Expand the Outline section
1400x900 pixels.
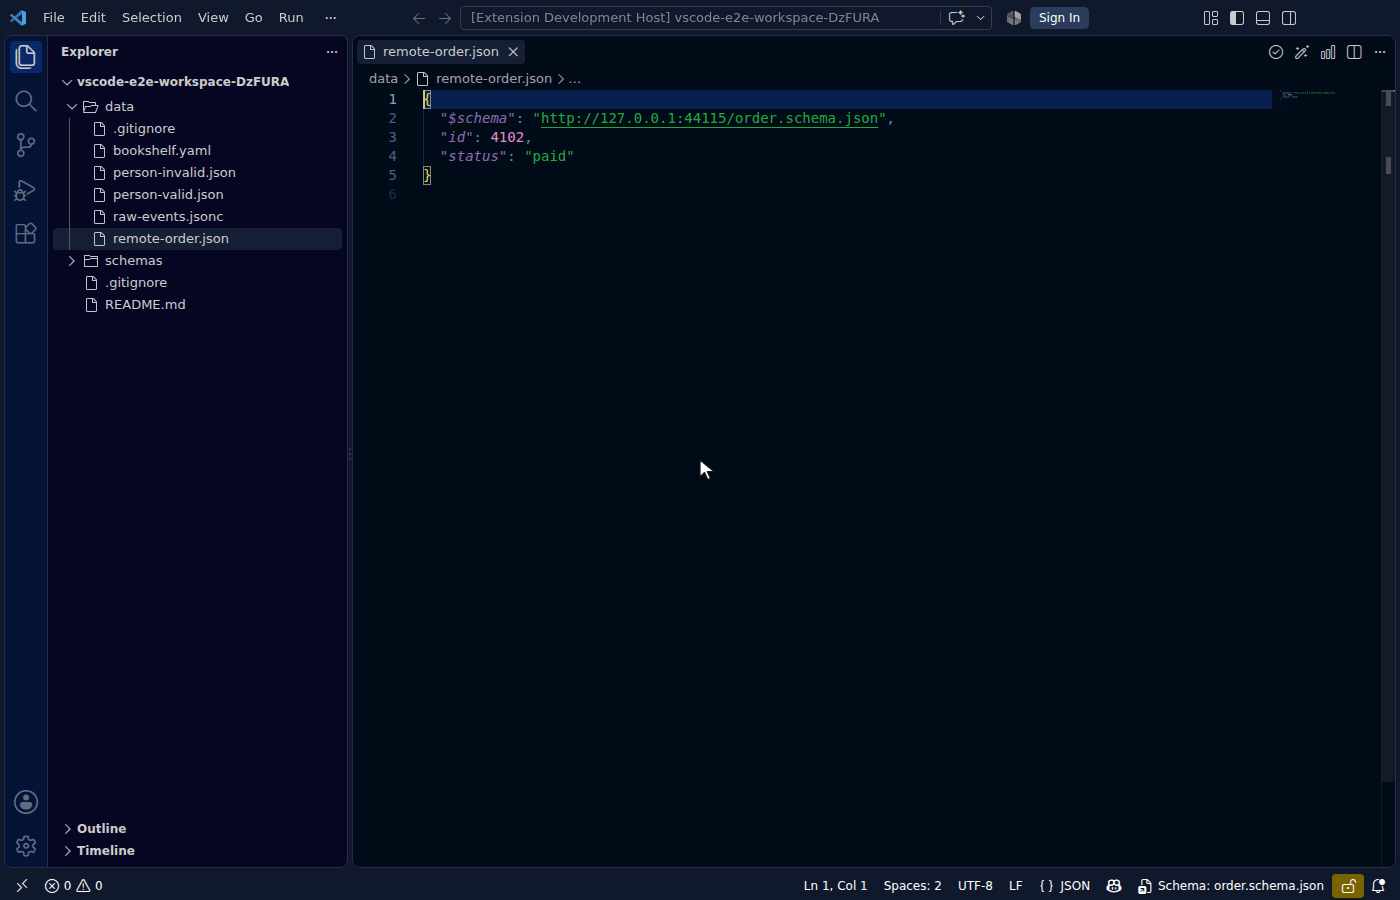197,828
